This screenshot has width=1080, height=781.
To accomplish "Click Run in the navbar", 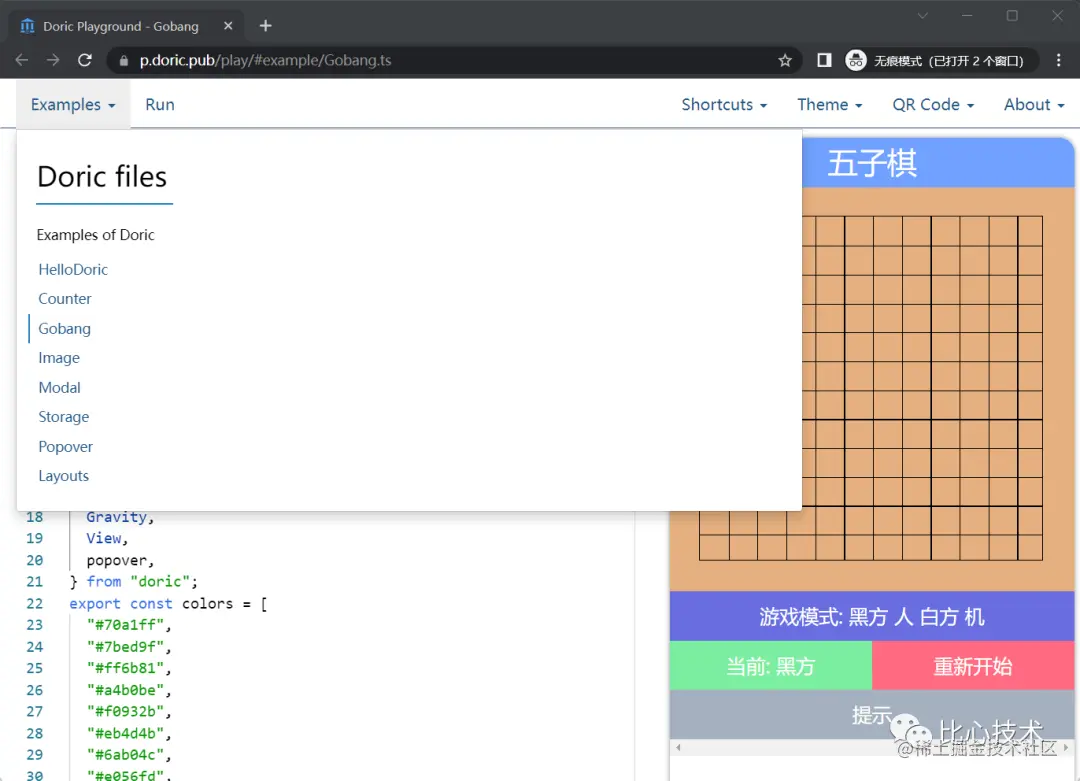I will [160, 105].
